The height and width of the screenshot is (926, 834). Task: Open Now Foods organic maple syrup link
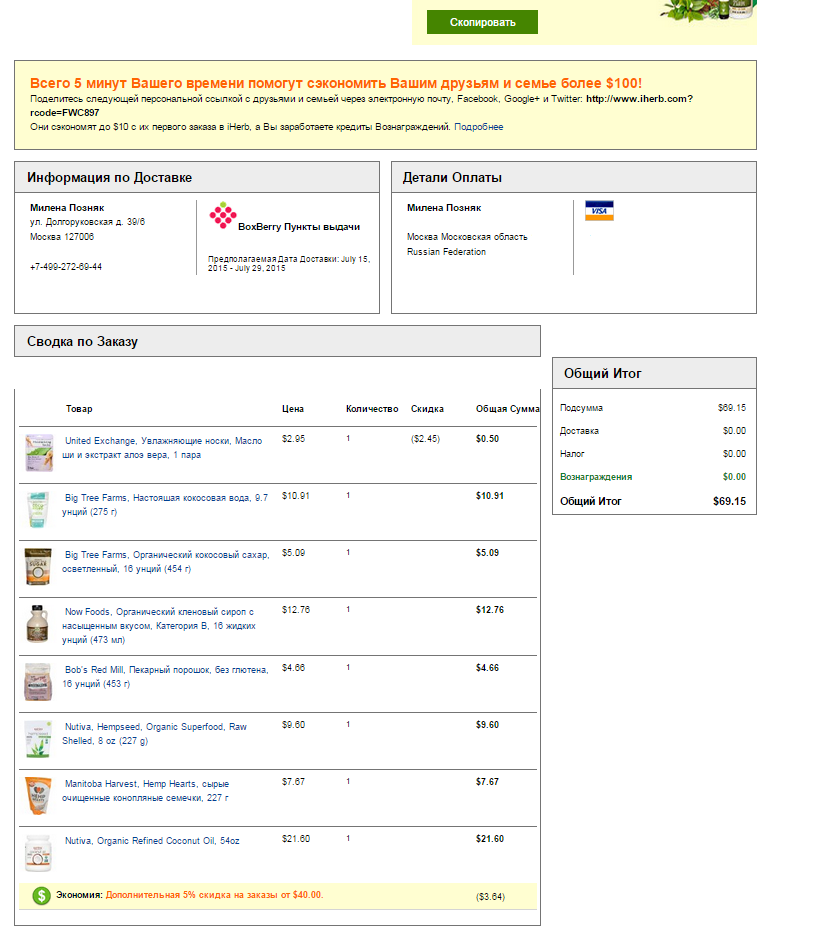pyautogui.click(x=160, y=618)
